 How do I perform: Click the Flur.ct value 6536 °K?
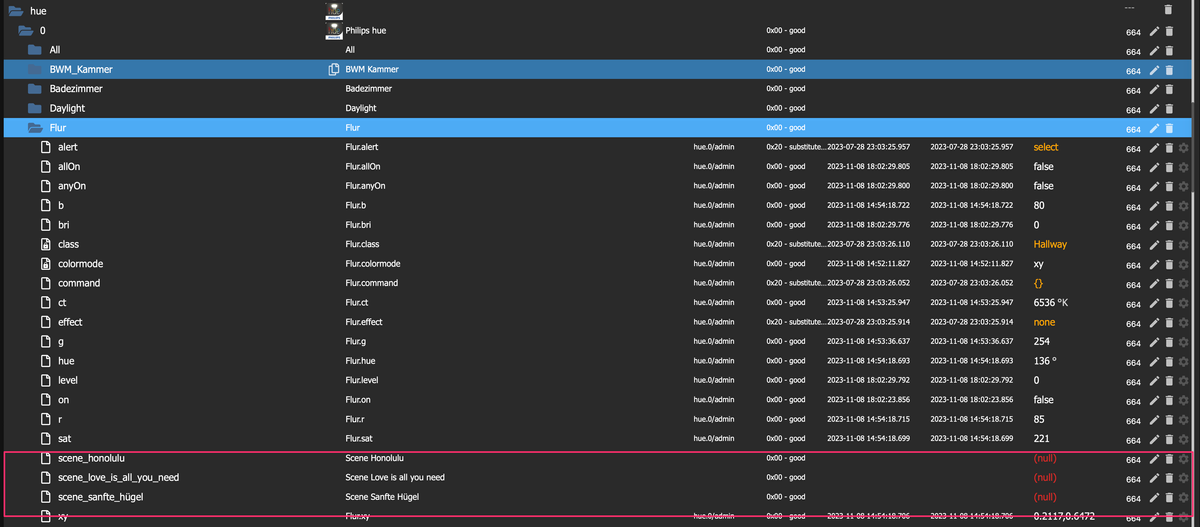point(1052,303)
